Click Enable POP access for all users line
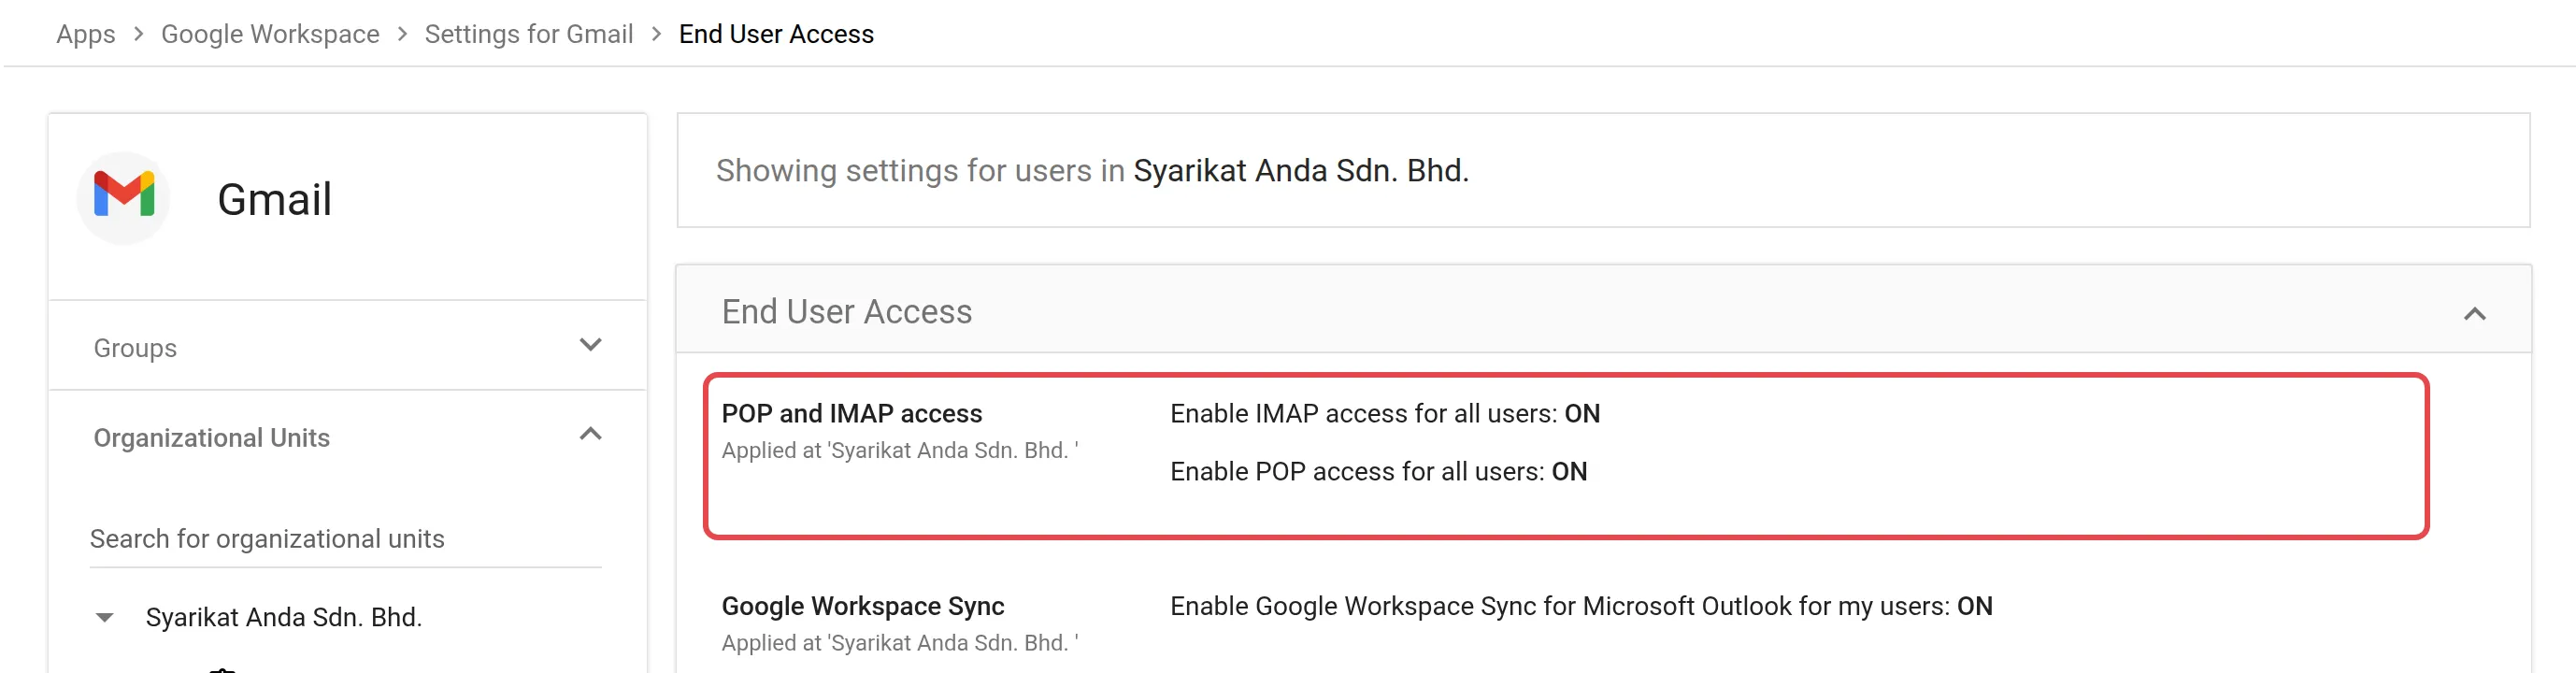This screenshot has width=2576, height=673. click(x=1379, y=472)
